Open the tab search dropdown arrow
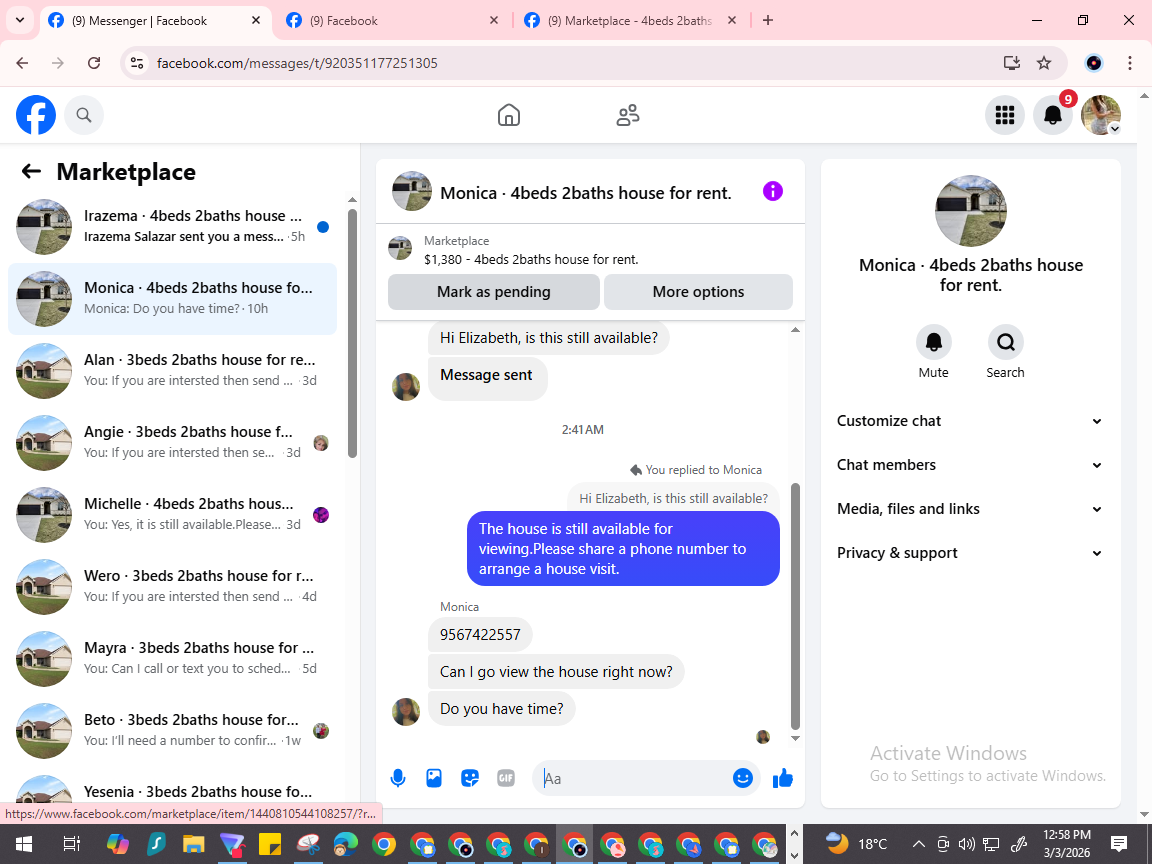Screen dimensions: 1152x864 tap(20, 21)
